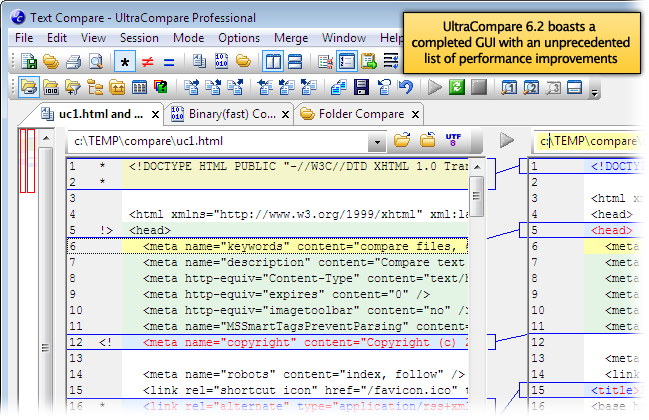Click the open folder with drive icon
This screenshot has width=649, height=420.
pyautogui.click(x=29, y=87)
